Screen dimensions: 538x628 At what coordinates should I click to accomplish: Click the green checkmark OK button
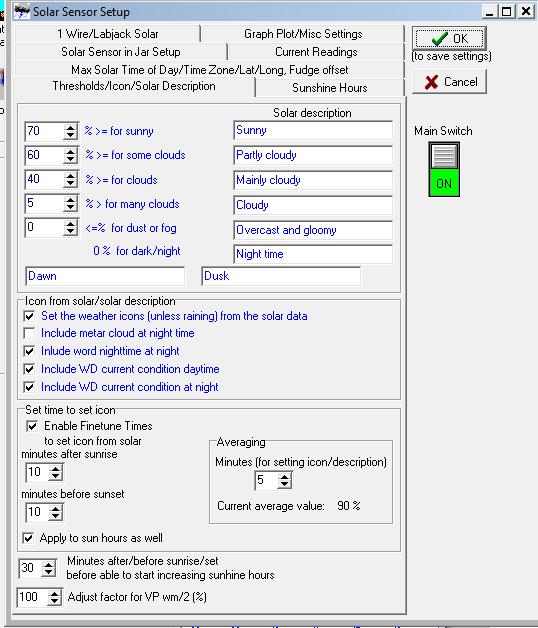[x=449, y=39]
